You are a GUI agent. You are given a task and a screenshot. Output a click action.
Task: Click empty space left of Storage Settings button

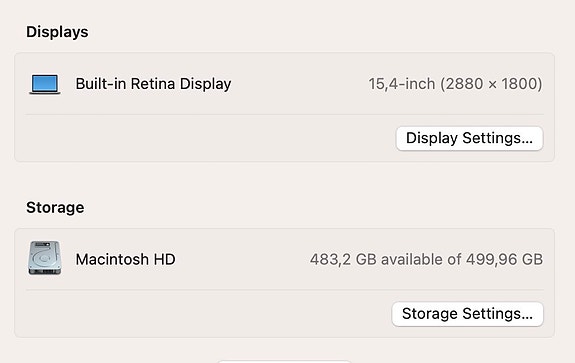[204, 314]
